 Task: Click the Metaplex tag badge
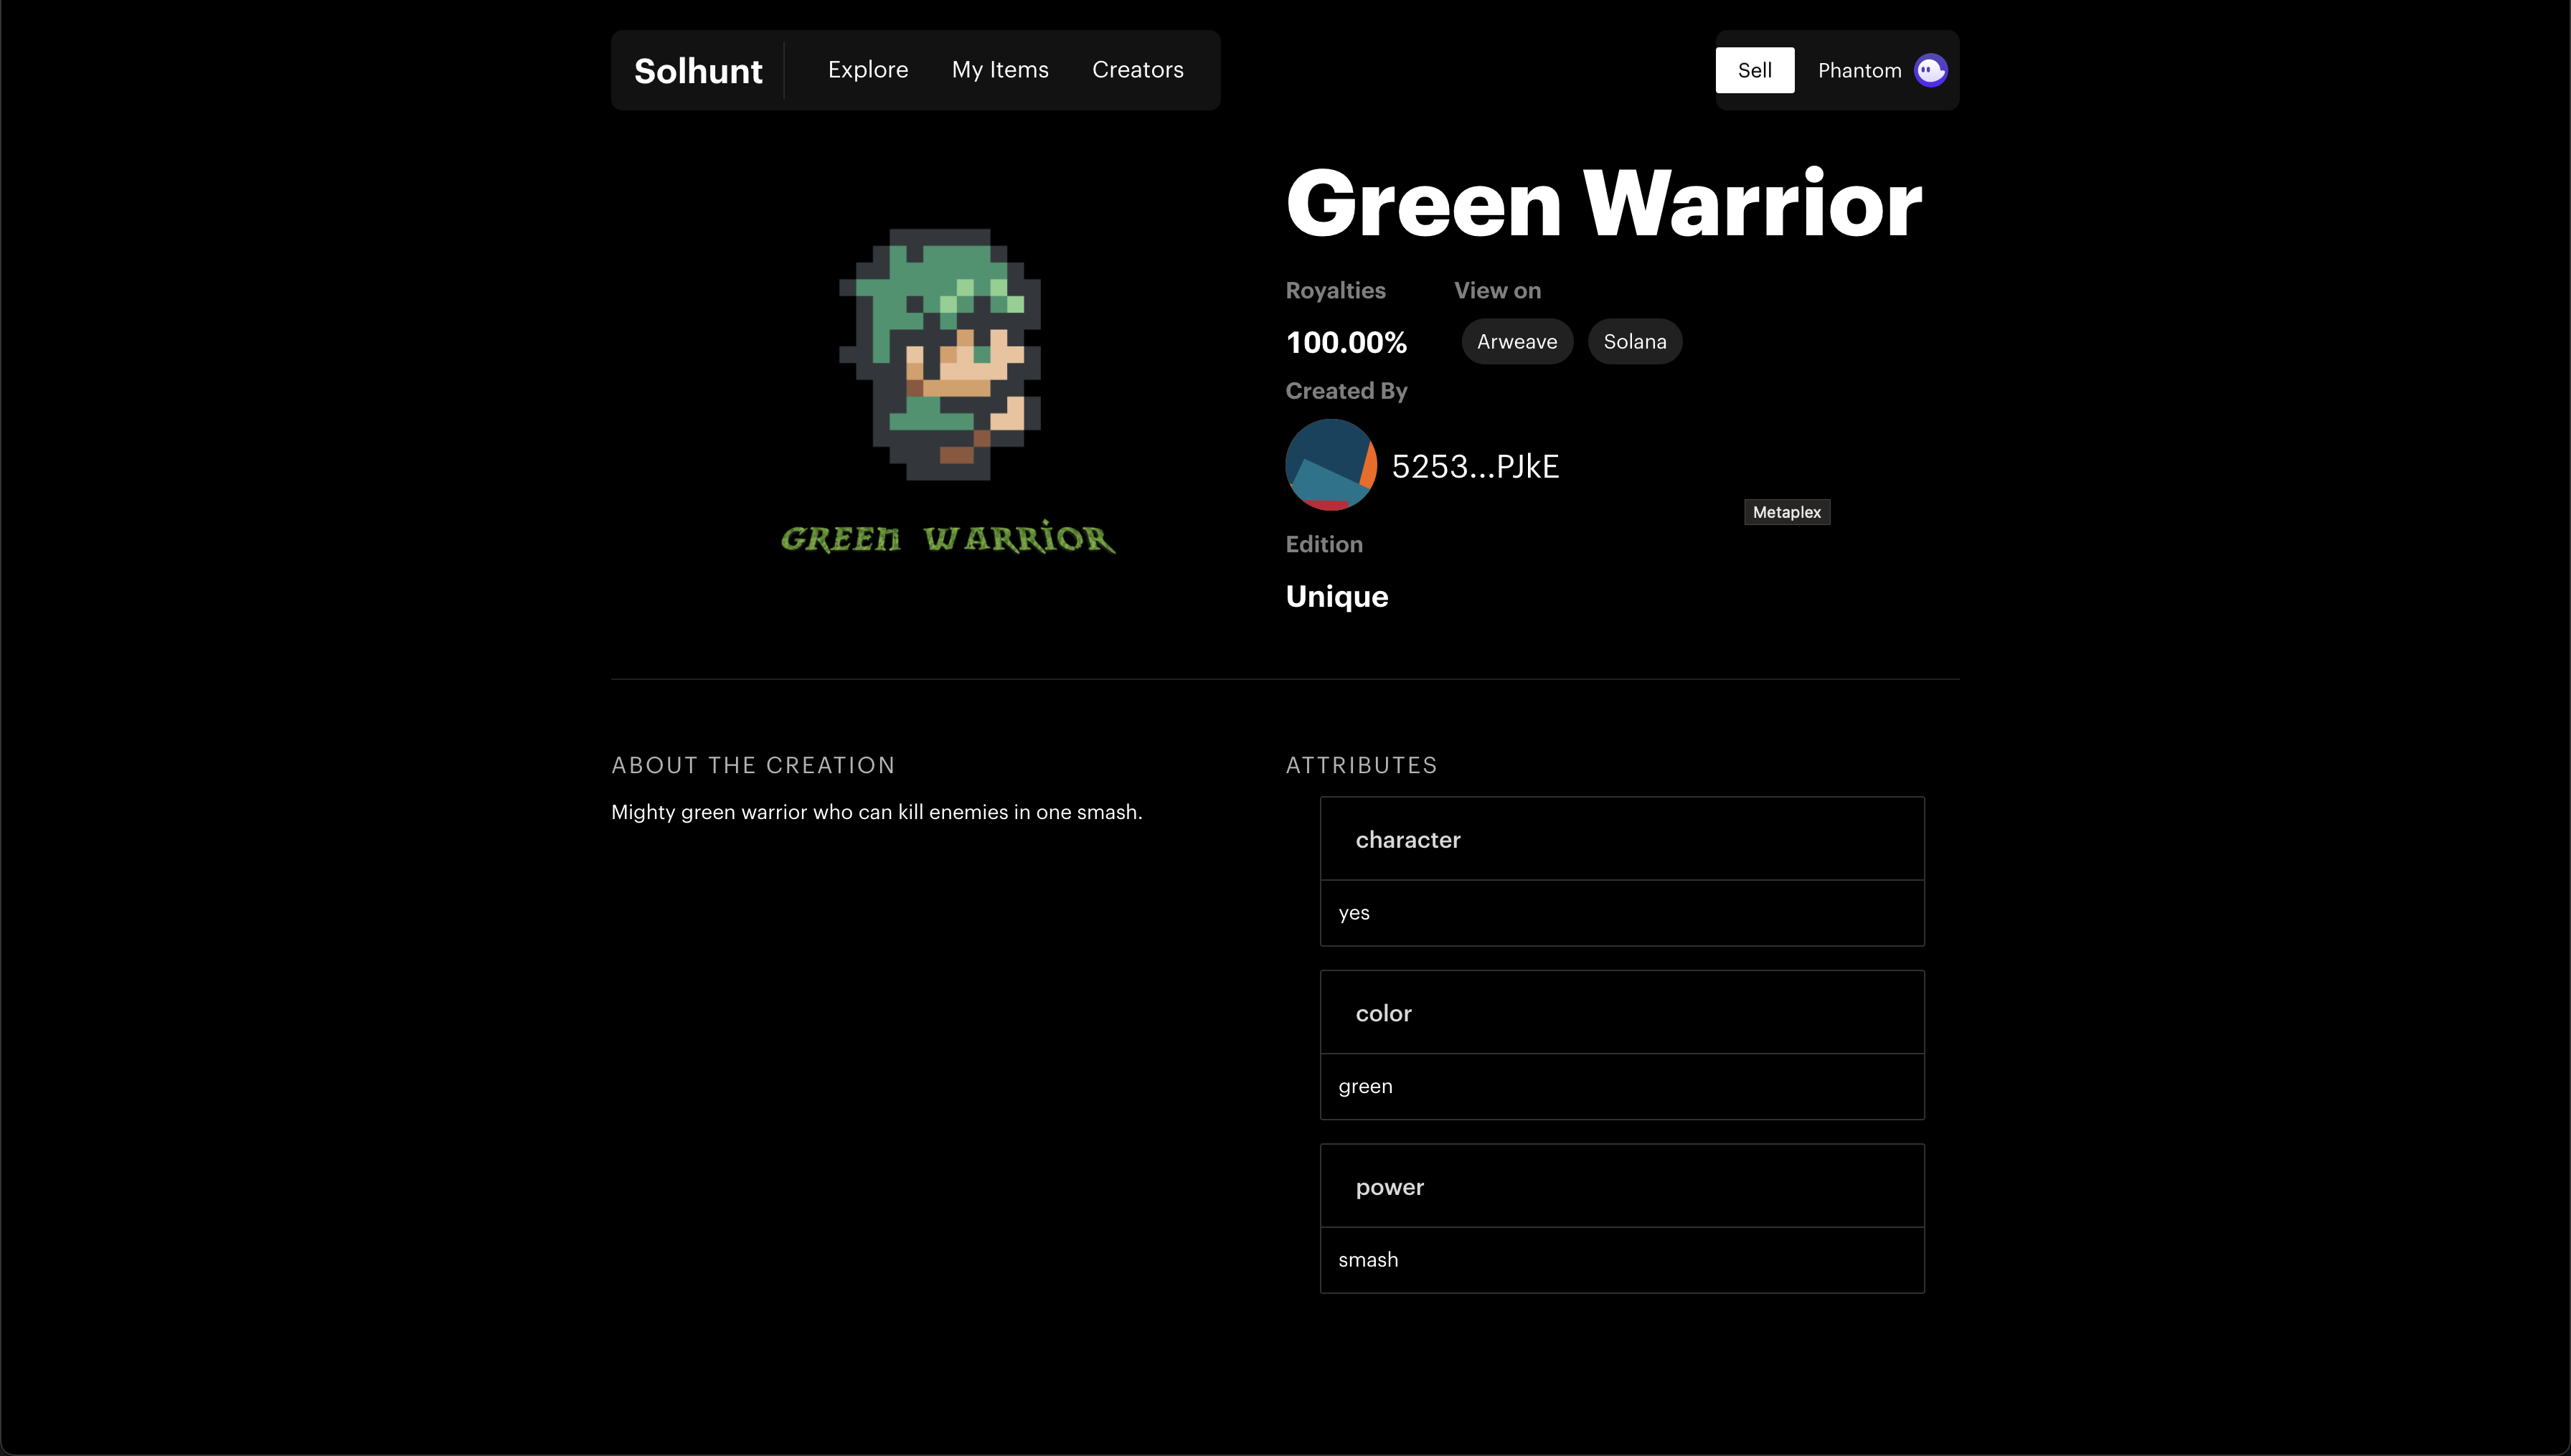tap(1786, 512)
